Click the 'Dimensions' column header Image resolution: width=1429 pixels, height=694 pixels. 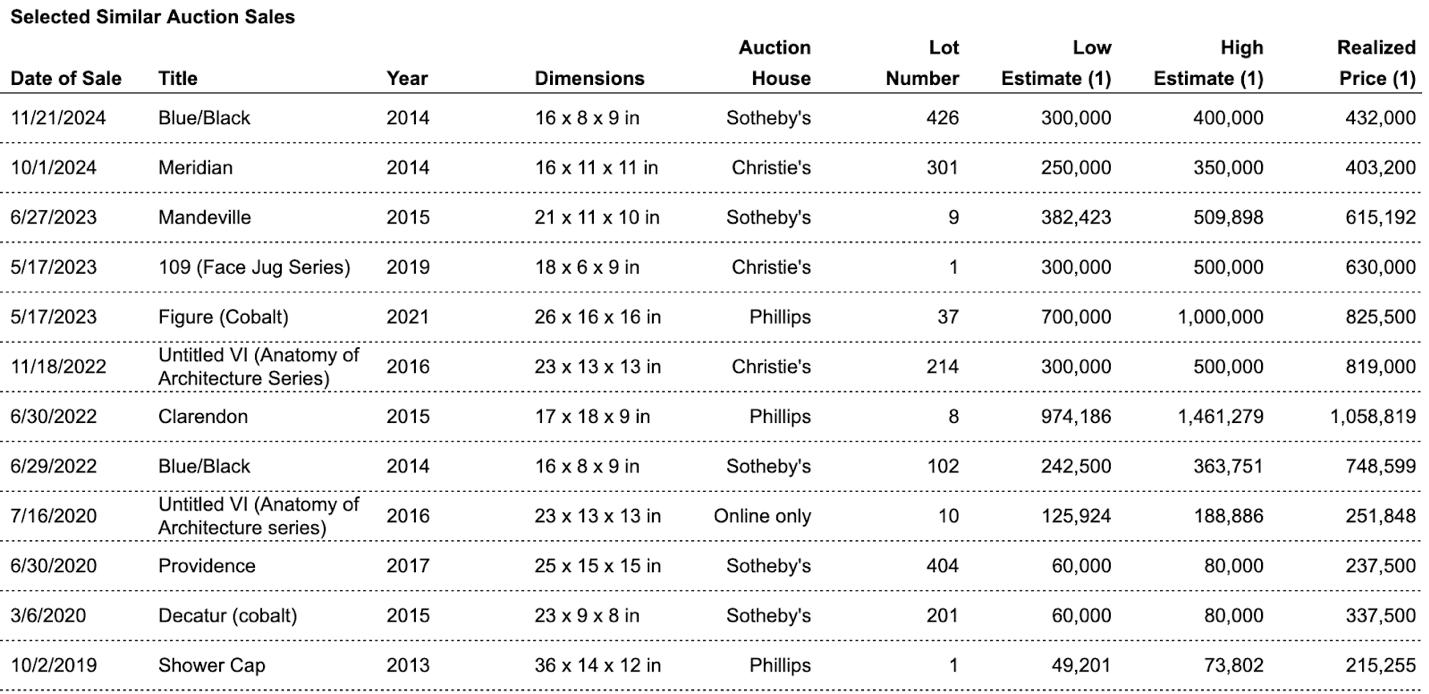[589, 78]
